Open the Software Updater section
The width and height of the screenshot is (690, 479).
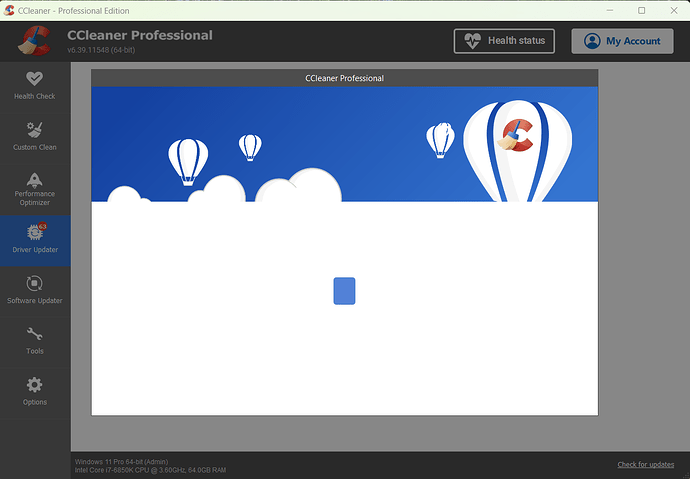point(35,291)
